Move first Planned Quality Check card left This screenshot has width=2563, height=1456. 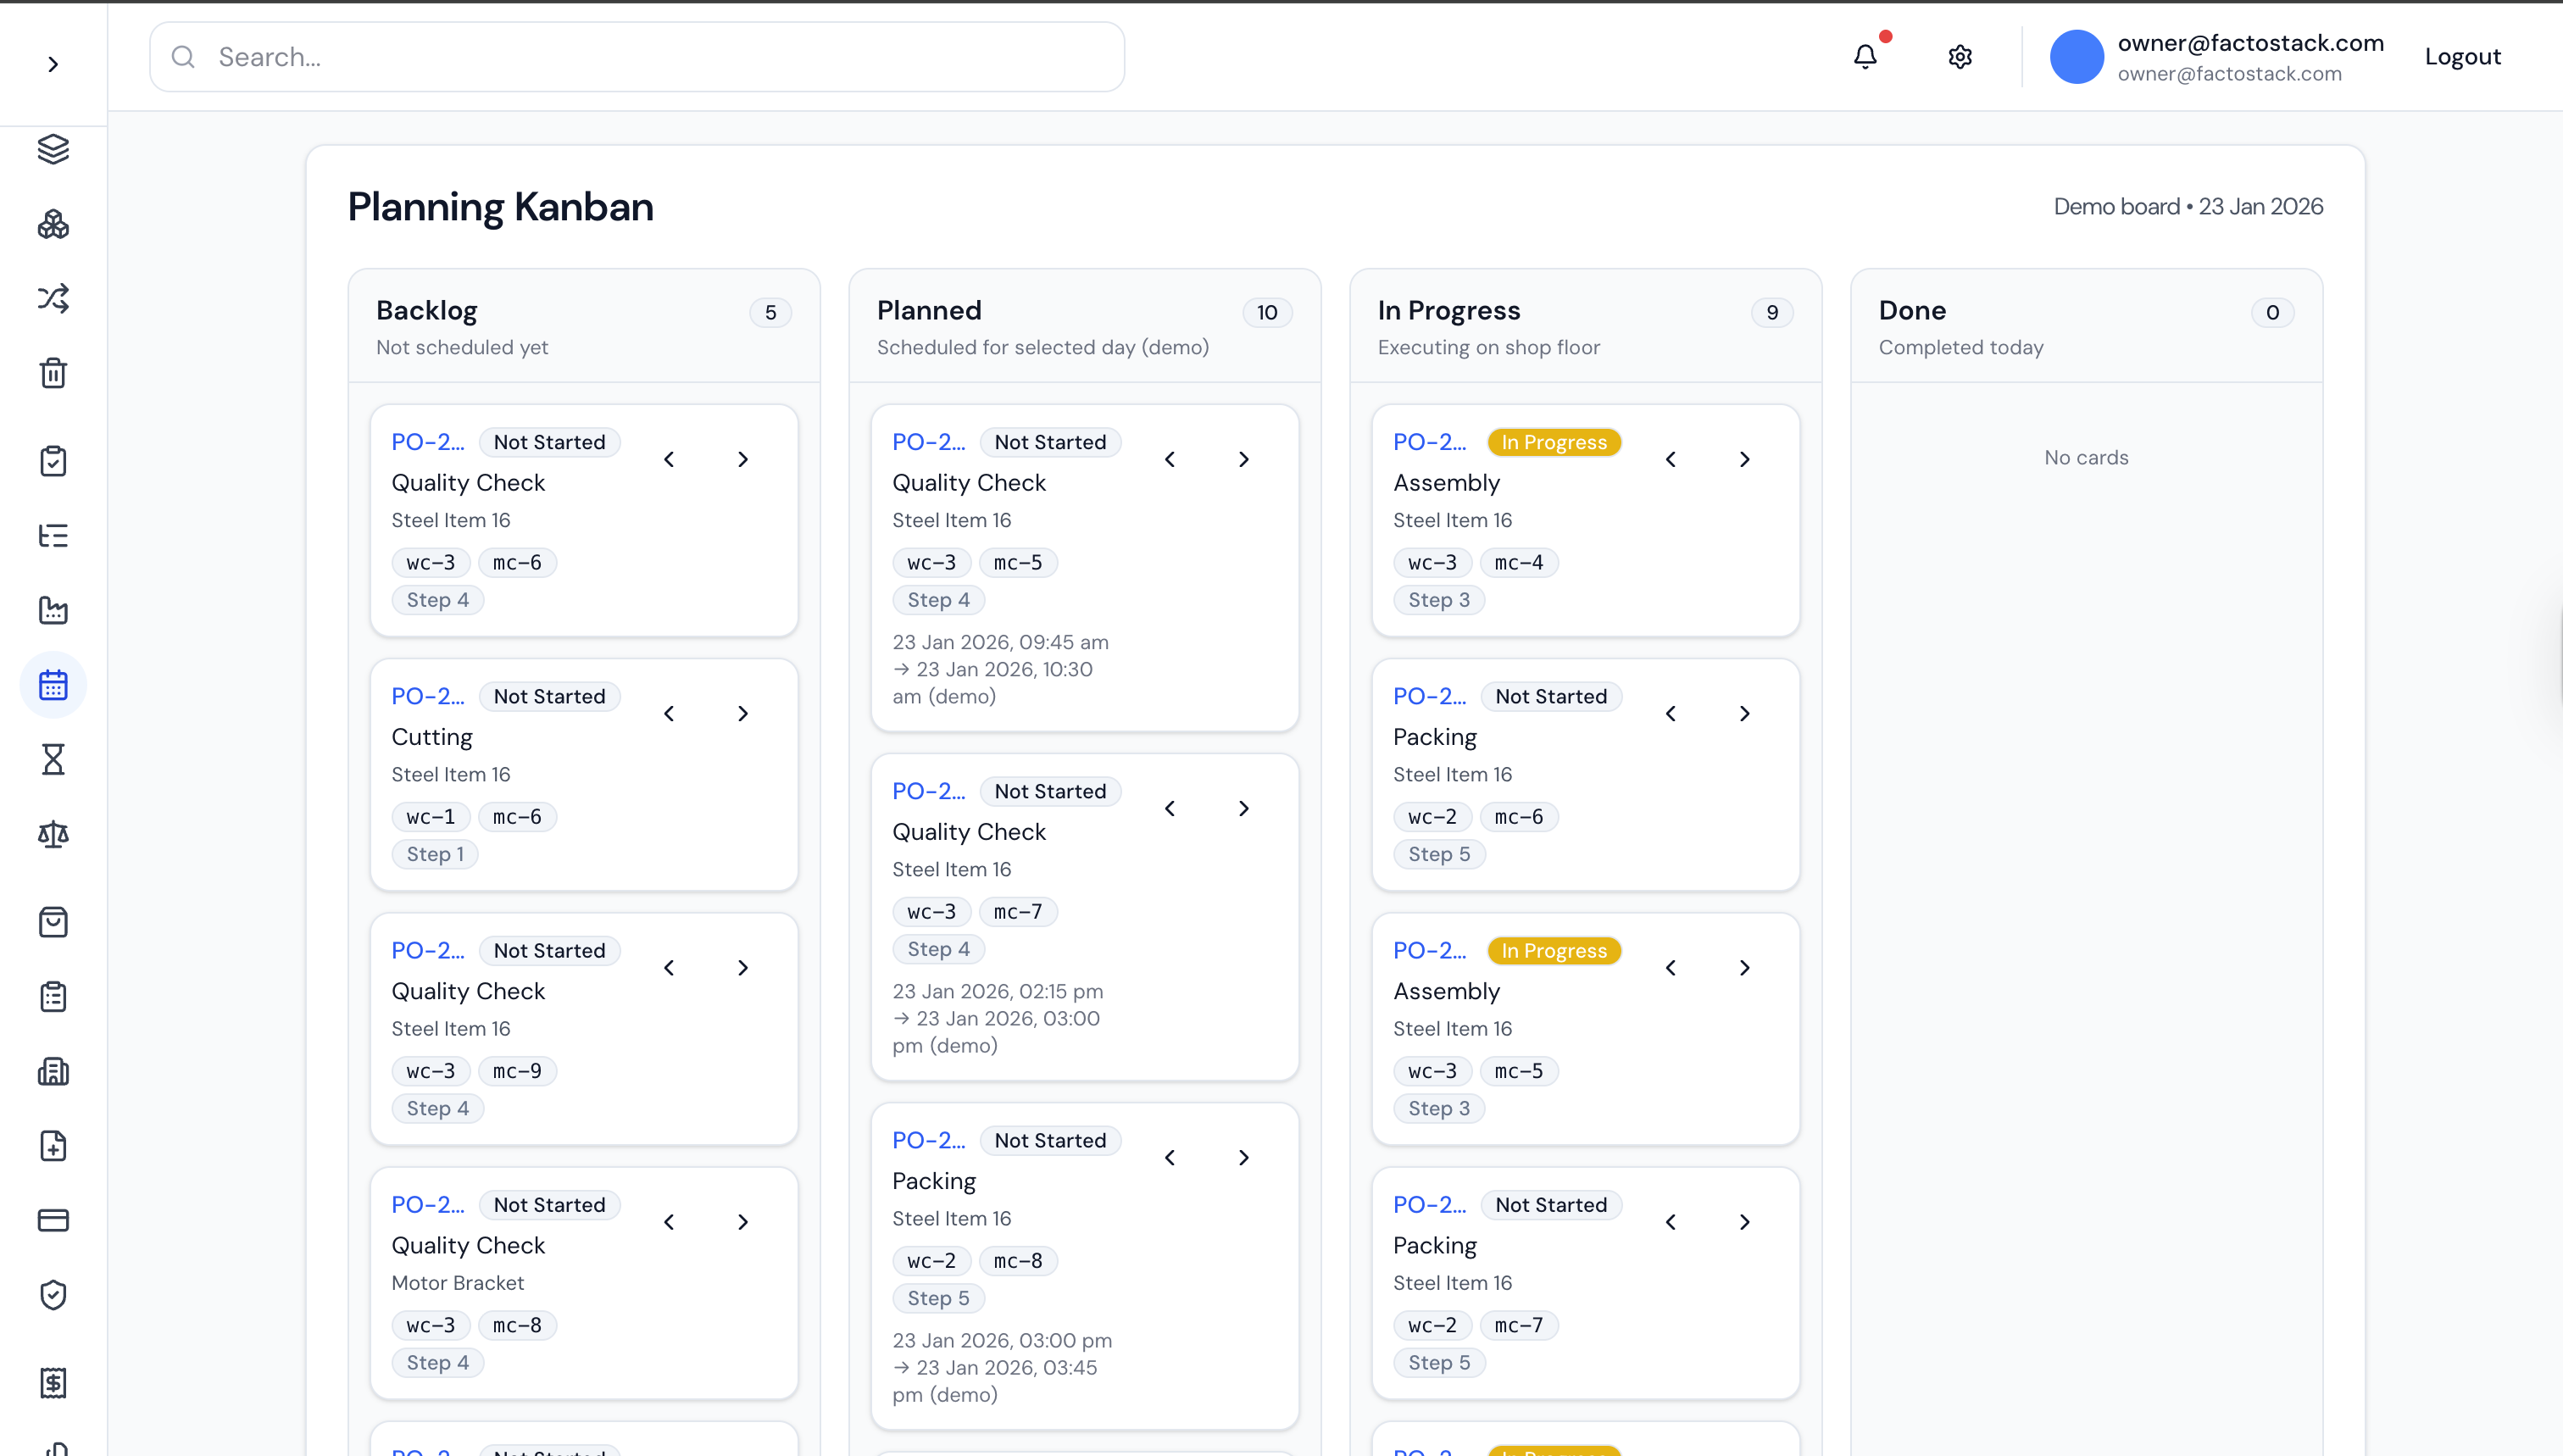point(1170,459)
